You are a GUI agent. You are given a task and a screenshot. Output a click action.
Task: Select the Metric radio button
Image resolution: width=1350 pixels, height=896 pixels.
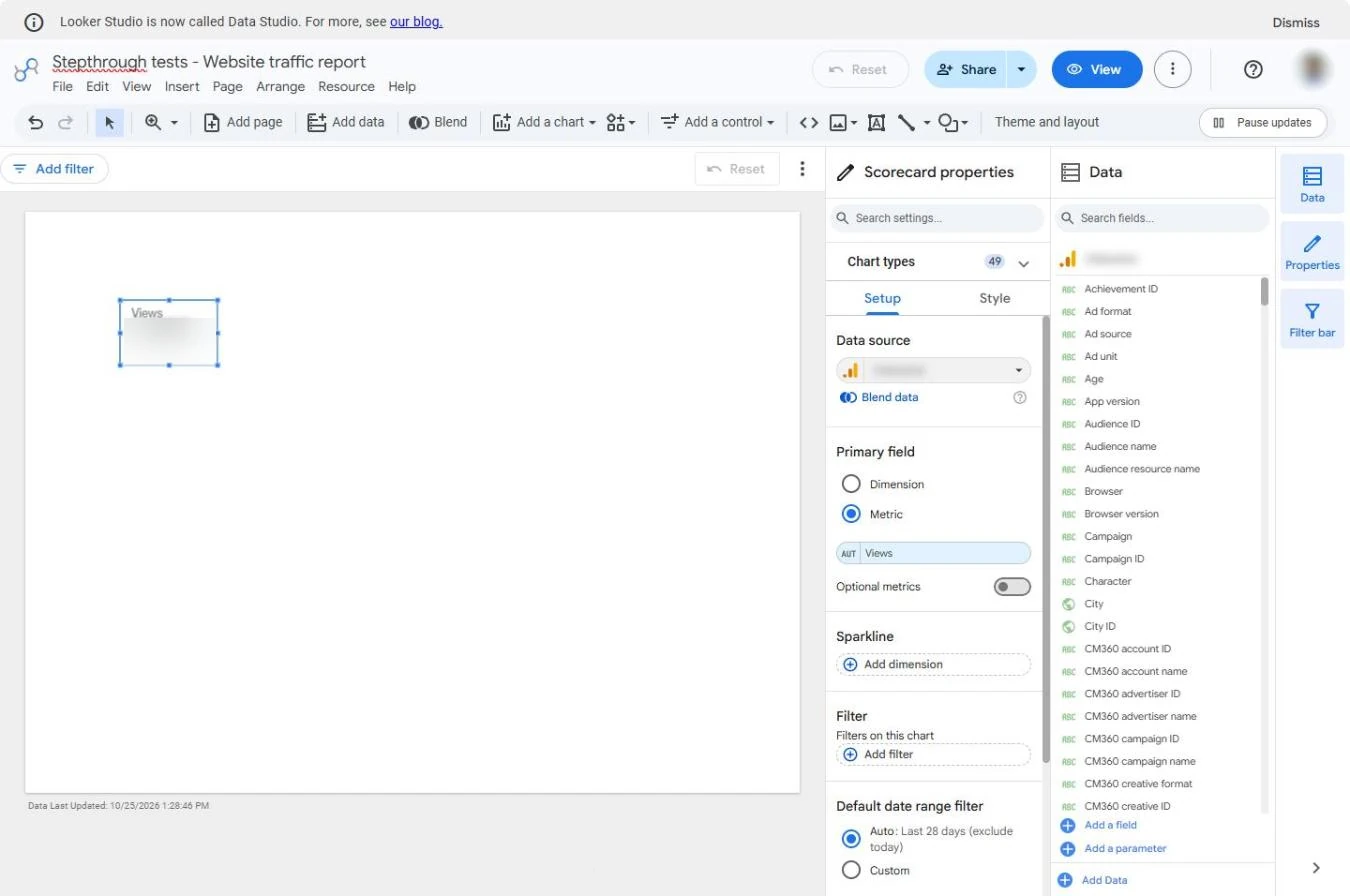click(851, 514)
